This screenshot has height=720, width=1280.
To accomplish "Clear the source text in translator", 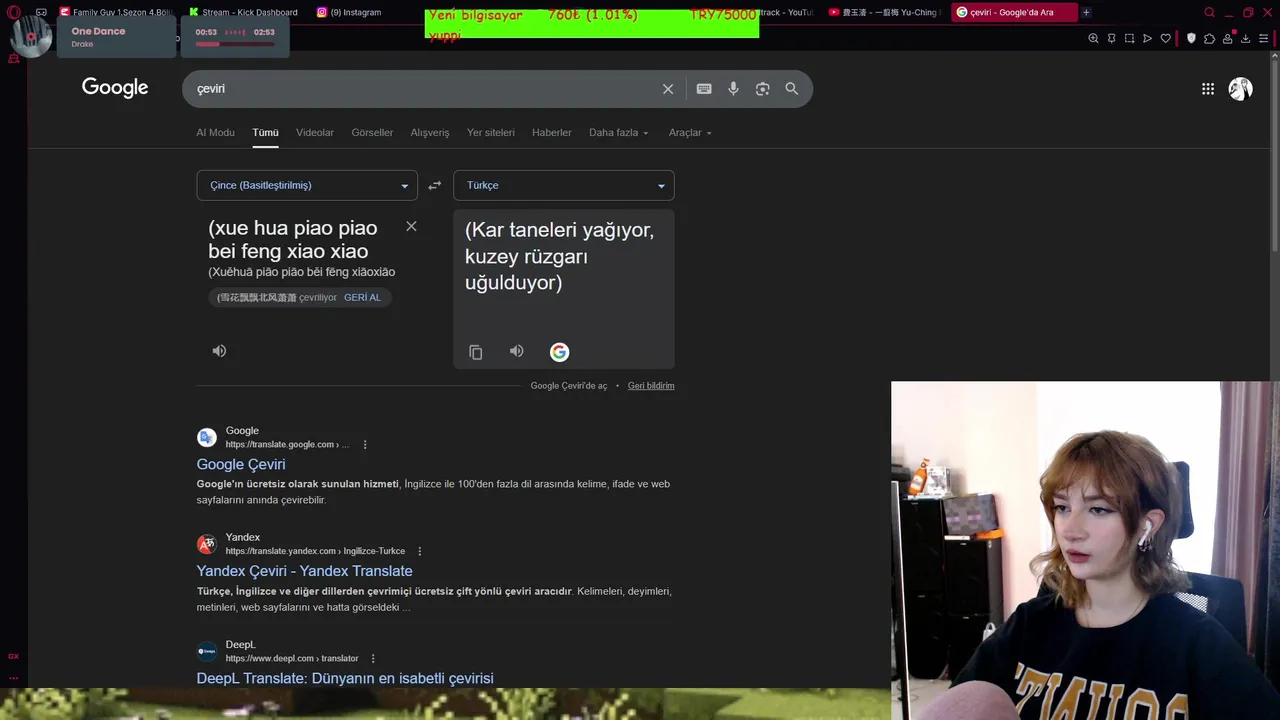I will click(411, 226).
